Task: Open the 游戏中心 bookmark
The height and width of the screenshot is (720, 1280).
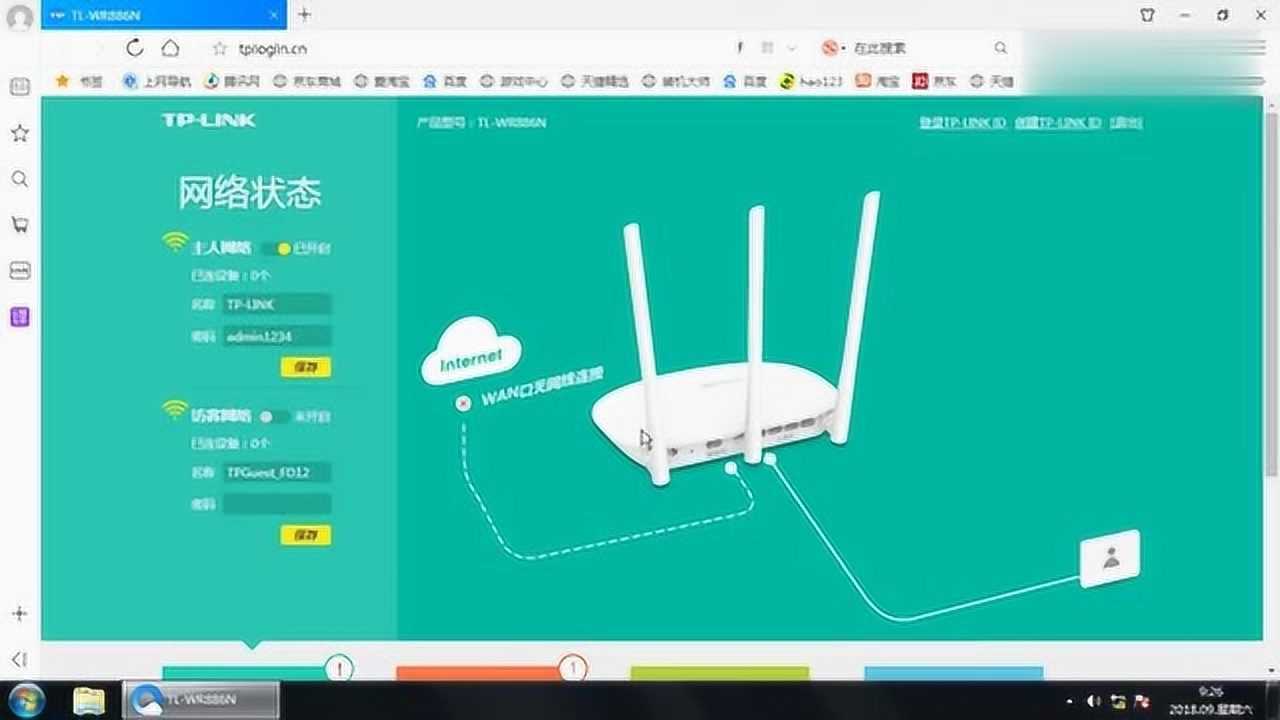Action: [514, 81]
